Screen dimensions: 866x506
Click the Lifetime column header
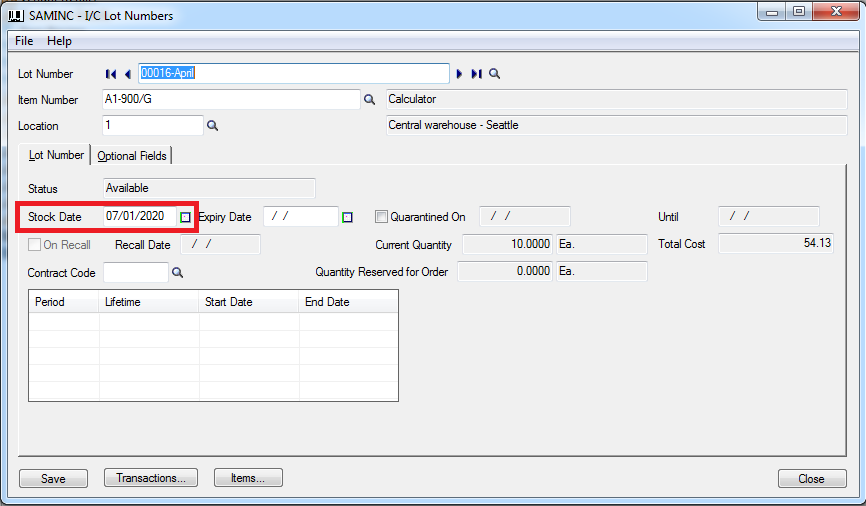click(149, 302)
